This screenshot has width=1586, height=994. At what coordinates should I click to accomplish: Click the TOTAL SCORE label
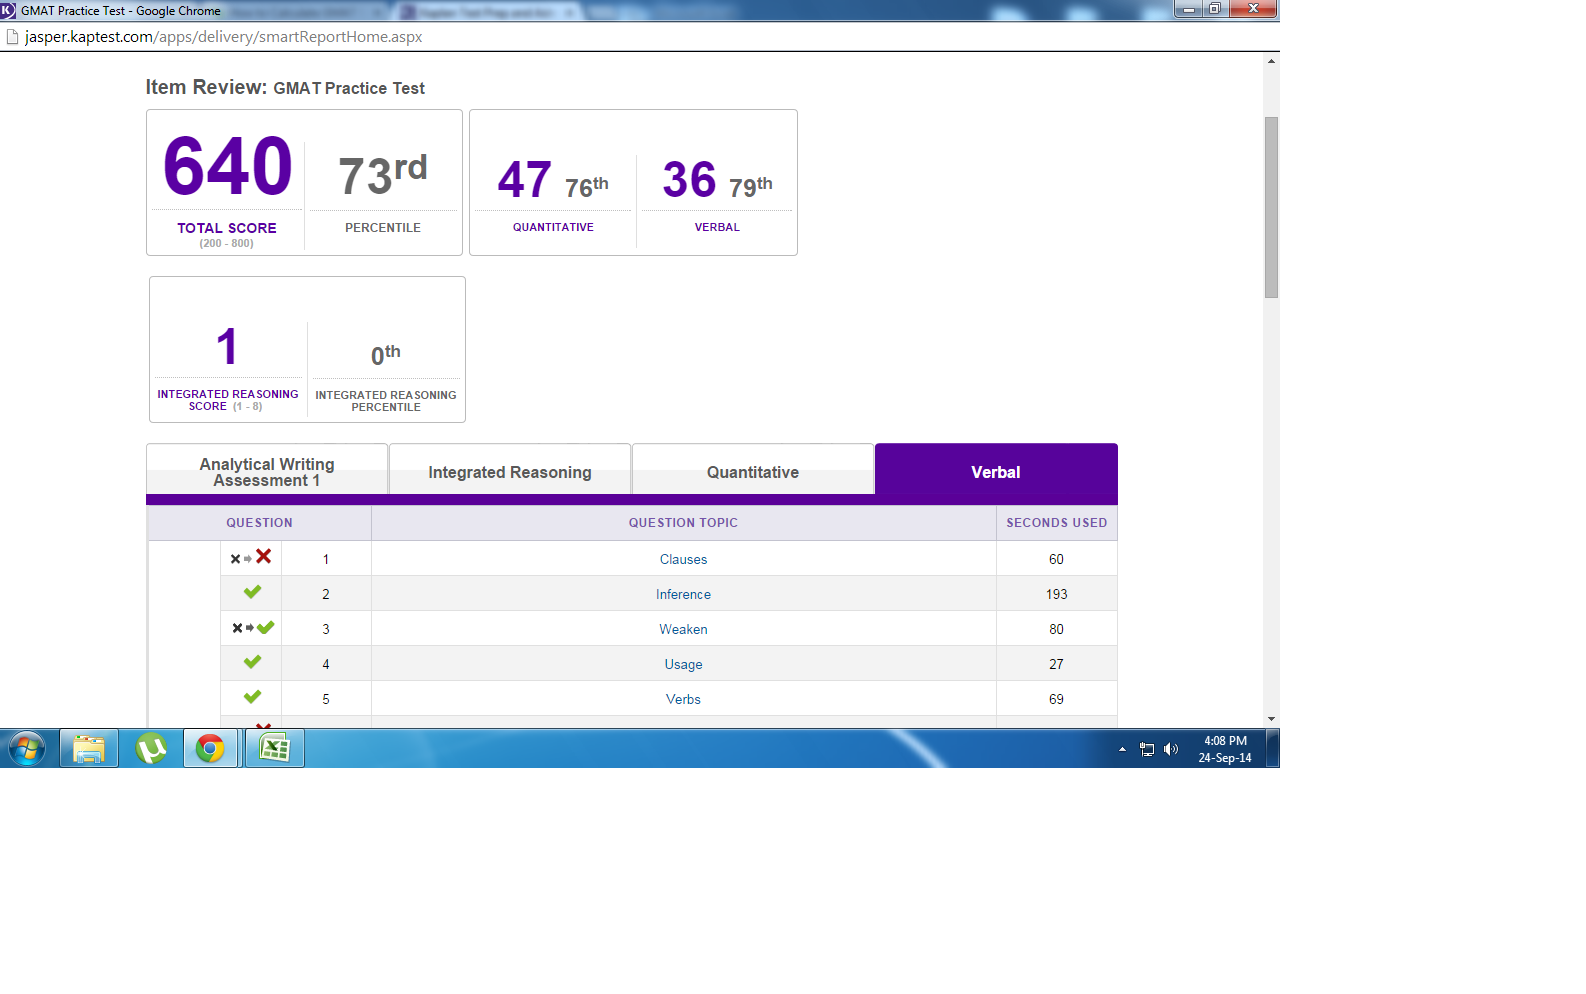click(227, 228)
